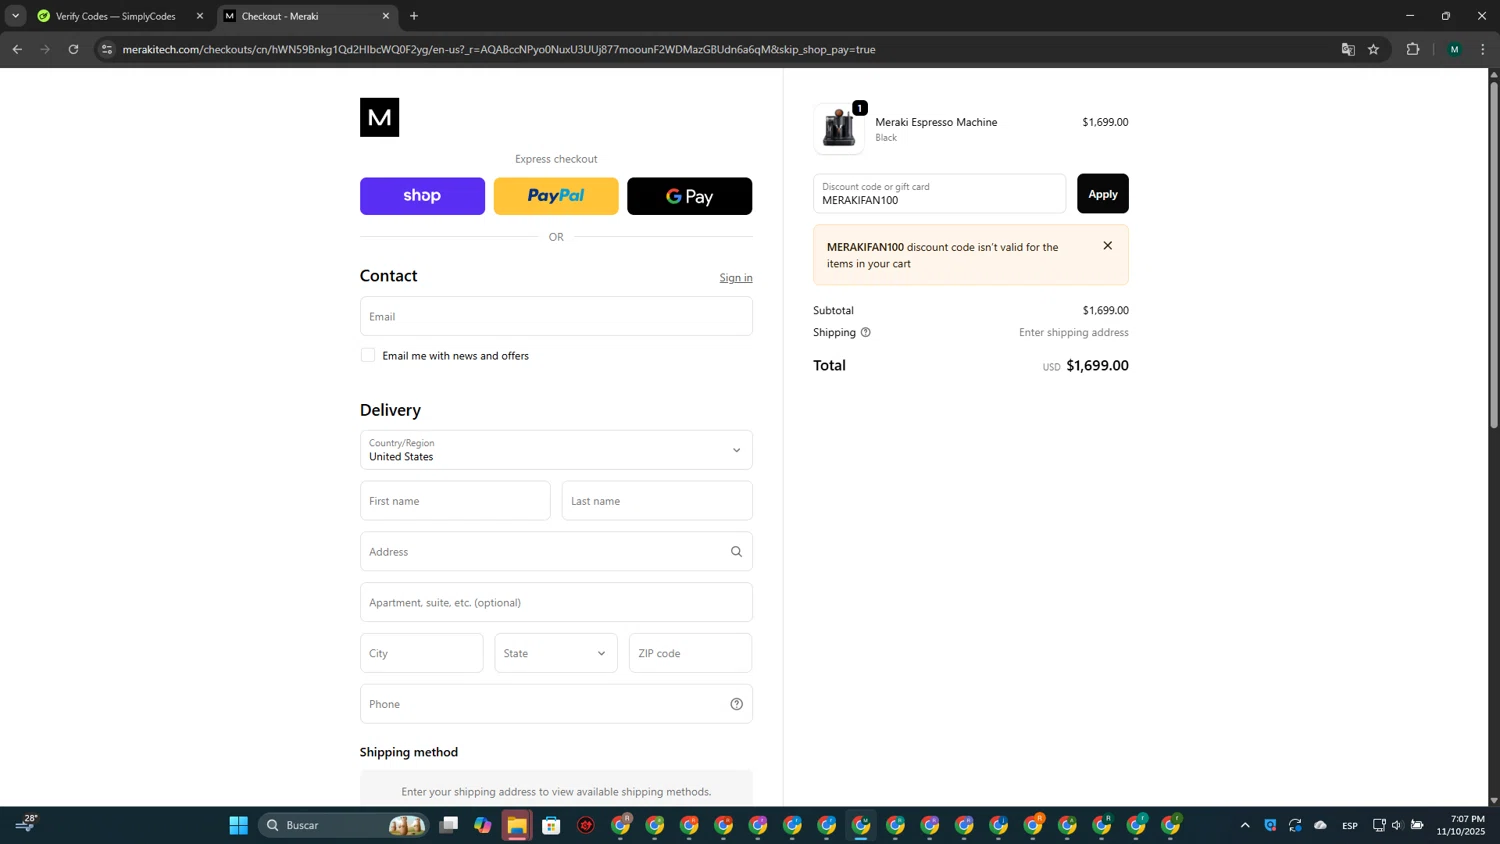Click the Meraki M logo

click(x=379, y=117)
